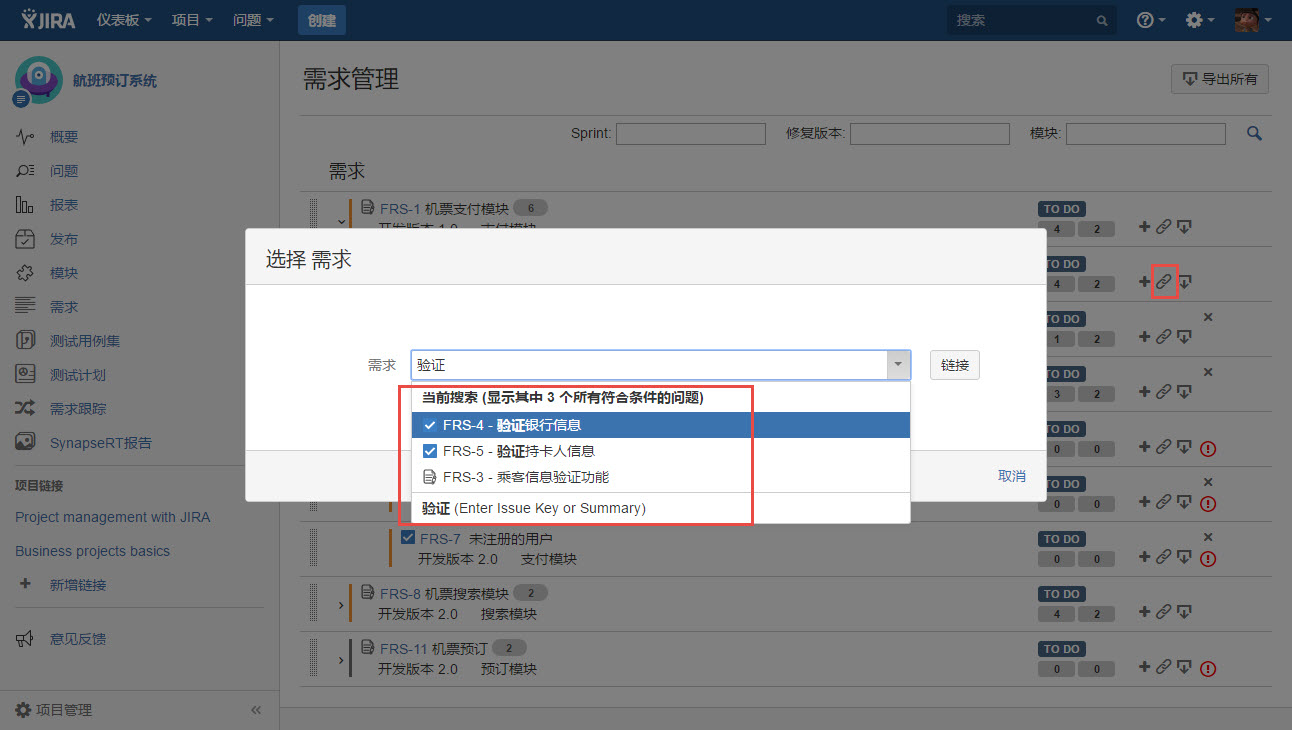
Task: Click the checkbox icon beside FRS-7
Action: click(408, 538)
